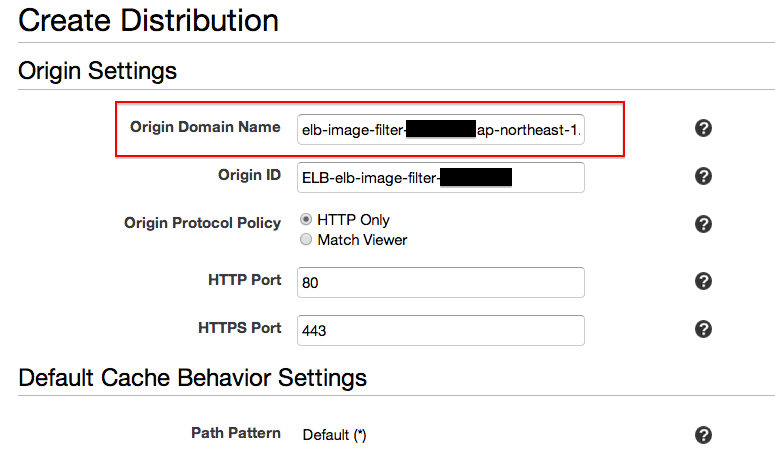The height and width of the screenshot is (467, 775).
Task: Choose the Match Viewer protocol option
Action: (306, 240)
